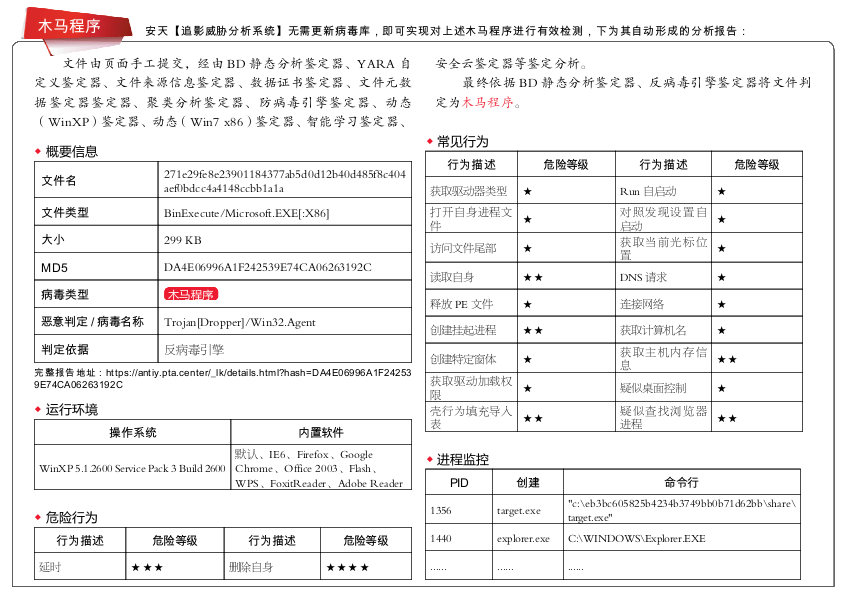Select PID 1440 in the process table
Screen dimensions: 846x597
point(441,538)
